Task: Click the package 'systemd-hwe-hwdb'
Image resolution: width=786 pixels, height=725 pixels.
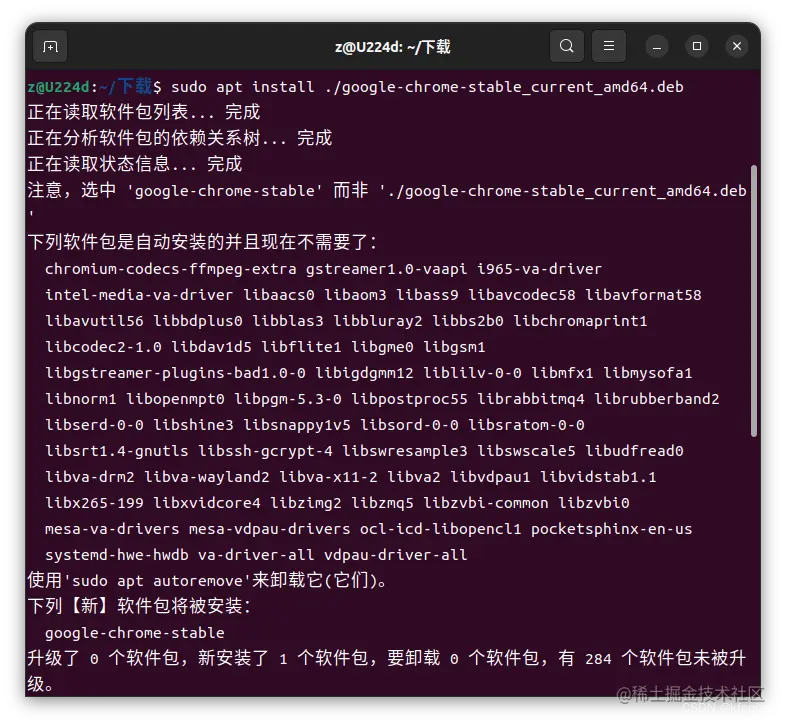Action: pyautogui.click(x=117, y=555)
